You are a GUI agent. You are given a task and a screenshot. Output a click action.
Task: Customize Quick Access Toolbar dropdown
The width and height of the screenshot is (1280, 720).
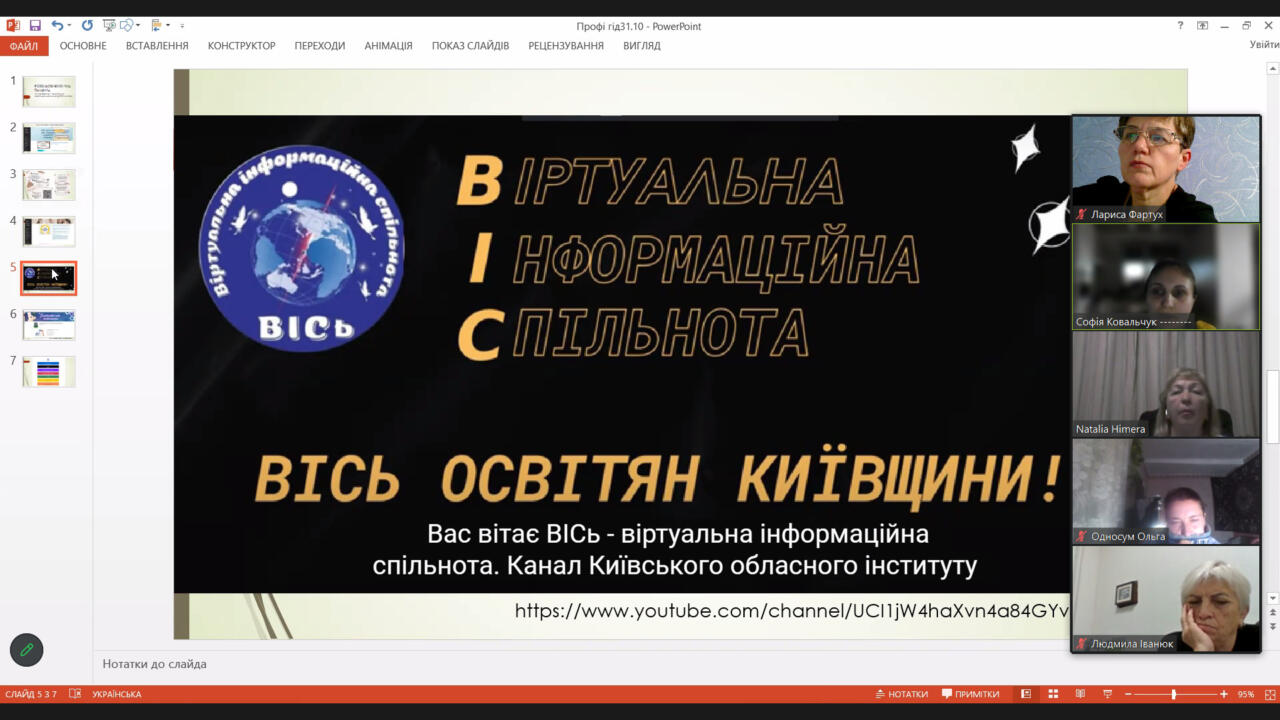[182, 26]
